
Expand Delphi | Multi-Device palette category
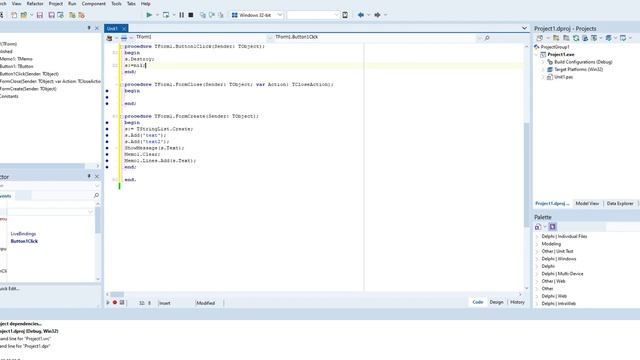click(x=537, y=274)
